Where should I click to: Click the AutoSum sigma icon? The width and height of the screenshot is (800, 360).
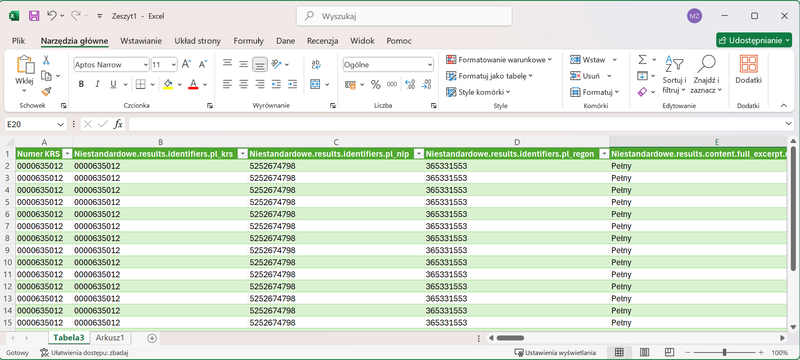tap(642, 60)
